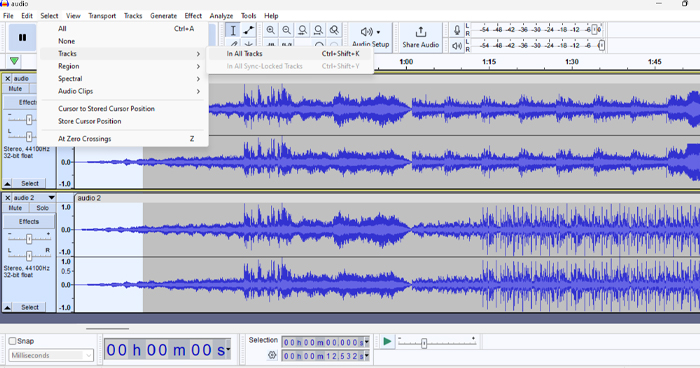Select the Selection (I-beam) tool
The height and width of the screenshot is (368, 700).
point(233,30)
